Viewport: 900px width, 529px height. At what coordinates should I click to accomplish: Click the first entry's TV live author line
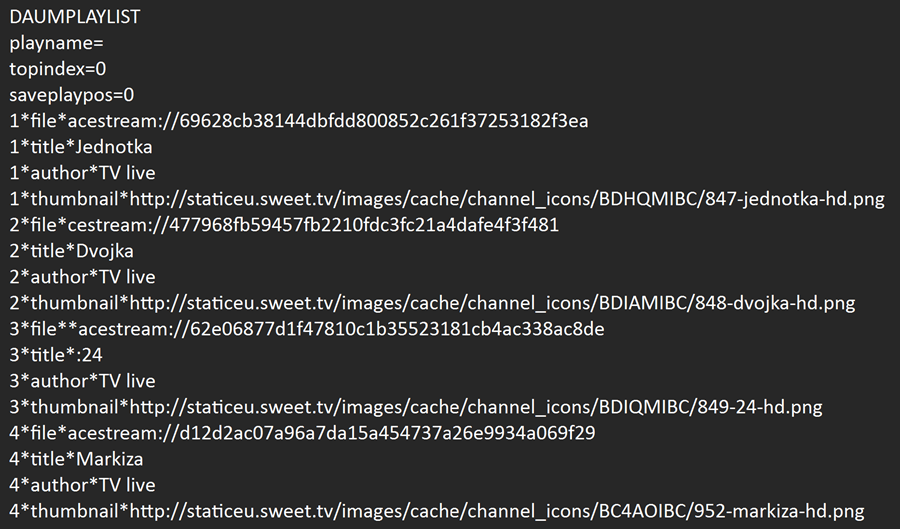[83, 173]
